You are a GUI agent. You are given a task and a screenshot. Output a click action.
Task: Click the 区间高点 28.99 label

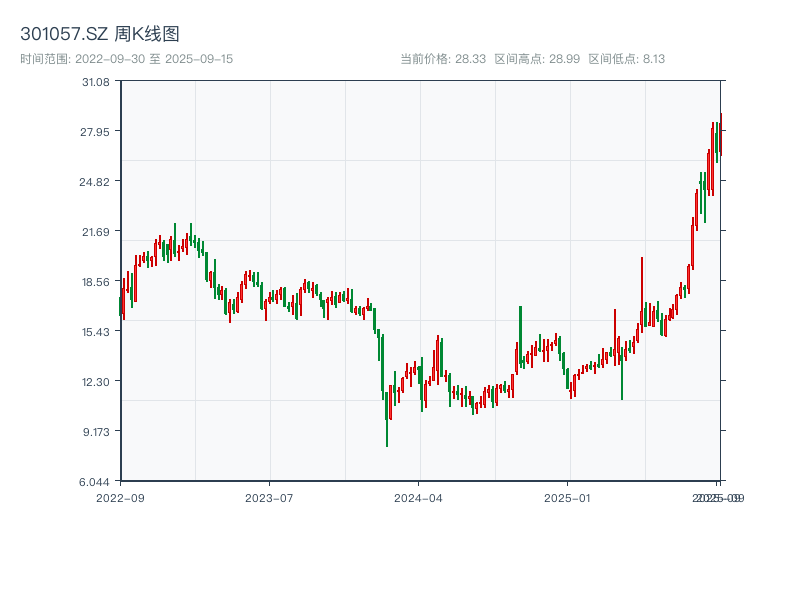537,59
